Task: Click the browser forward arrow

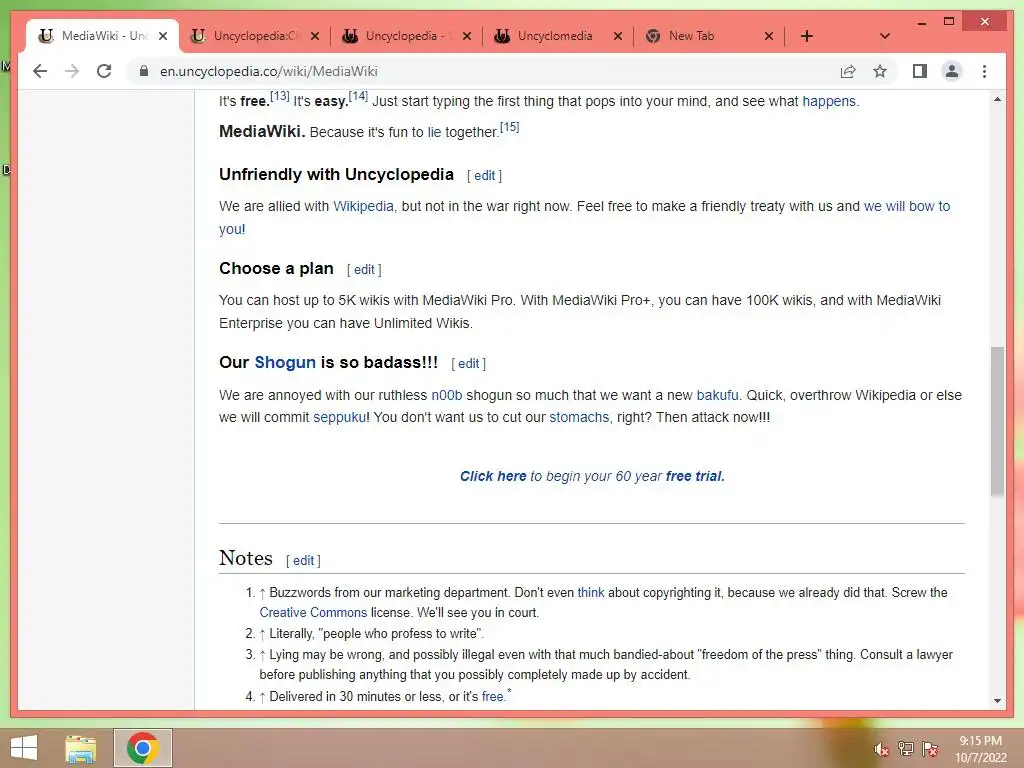Action: 72,71
